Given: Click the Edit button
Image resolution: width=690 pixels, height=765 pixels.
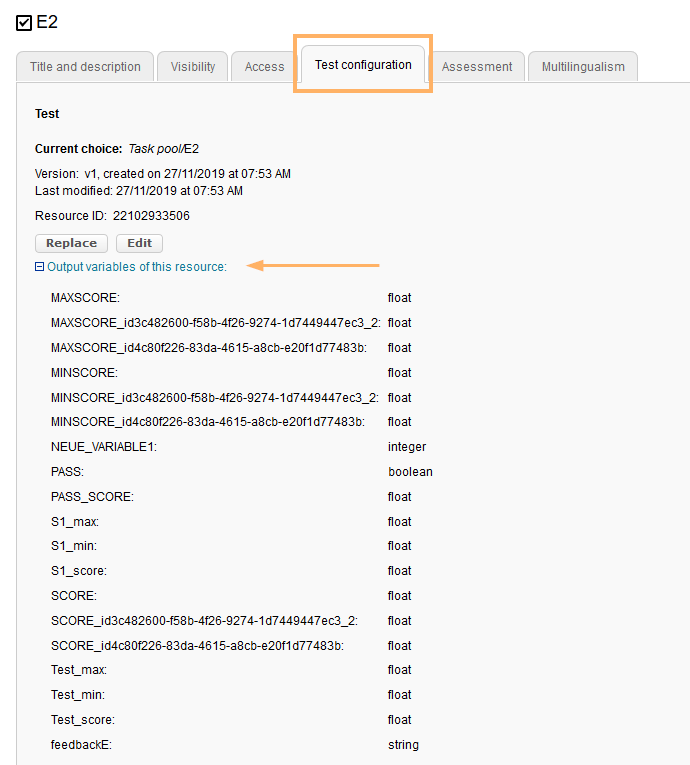Looking at the screenshot, I should click(x=139, y=243).
